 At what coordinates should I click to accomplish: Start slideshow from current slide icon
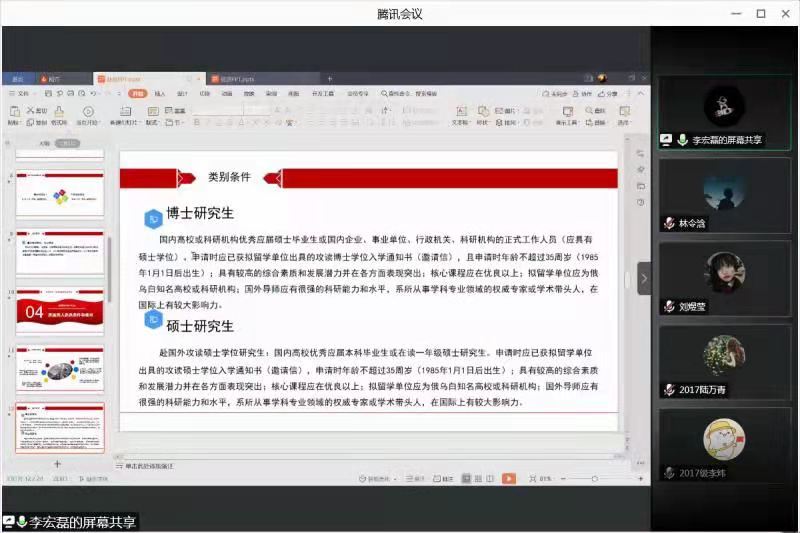pyautogui.click(x=88, y=113)
